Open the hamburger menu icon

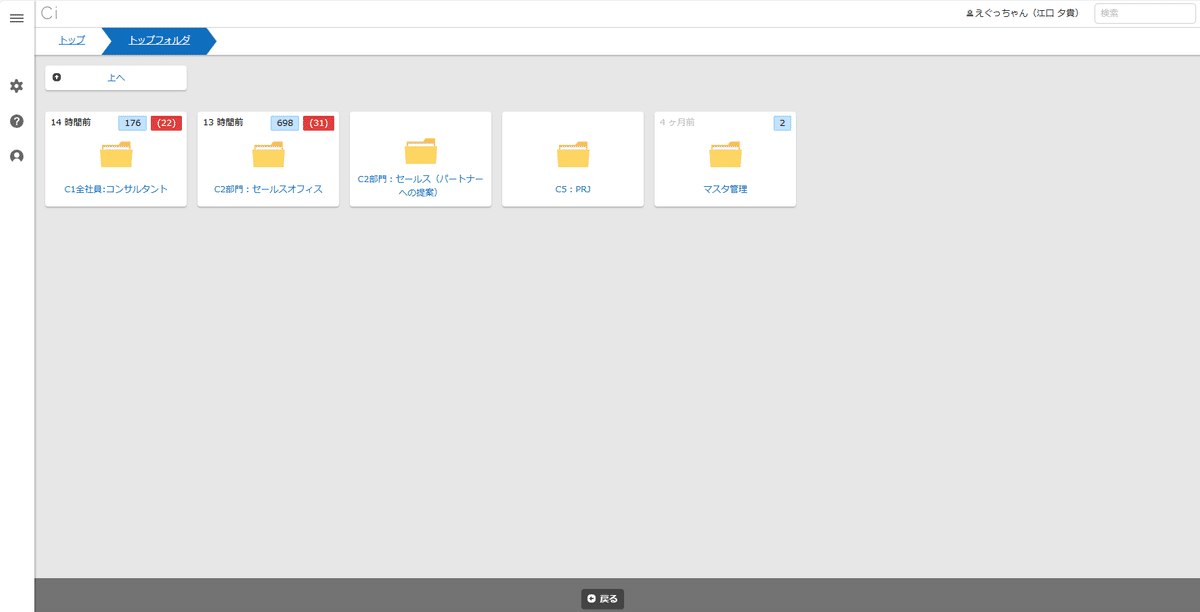click(16, 19)
